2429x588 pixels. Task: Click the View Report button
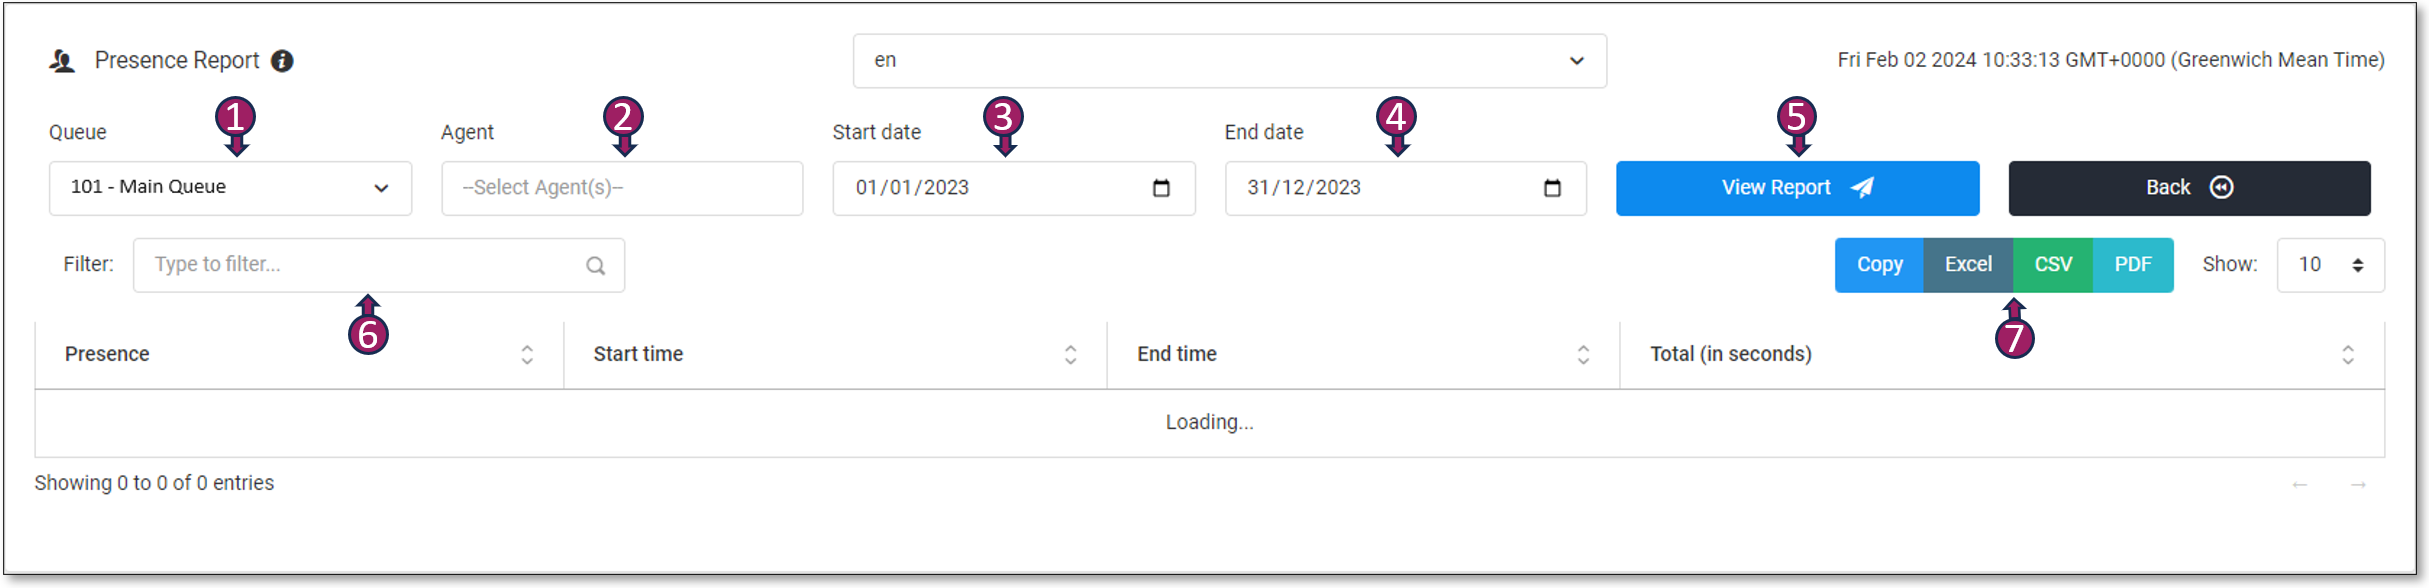point(1797,188)
